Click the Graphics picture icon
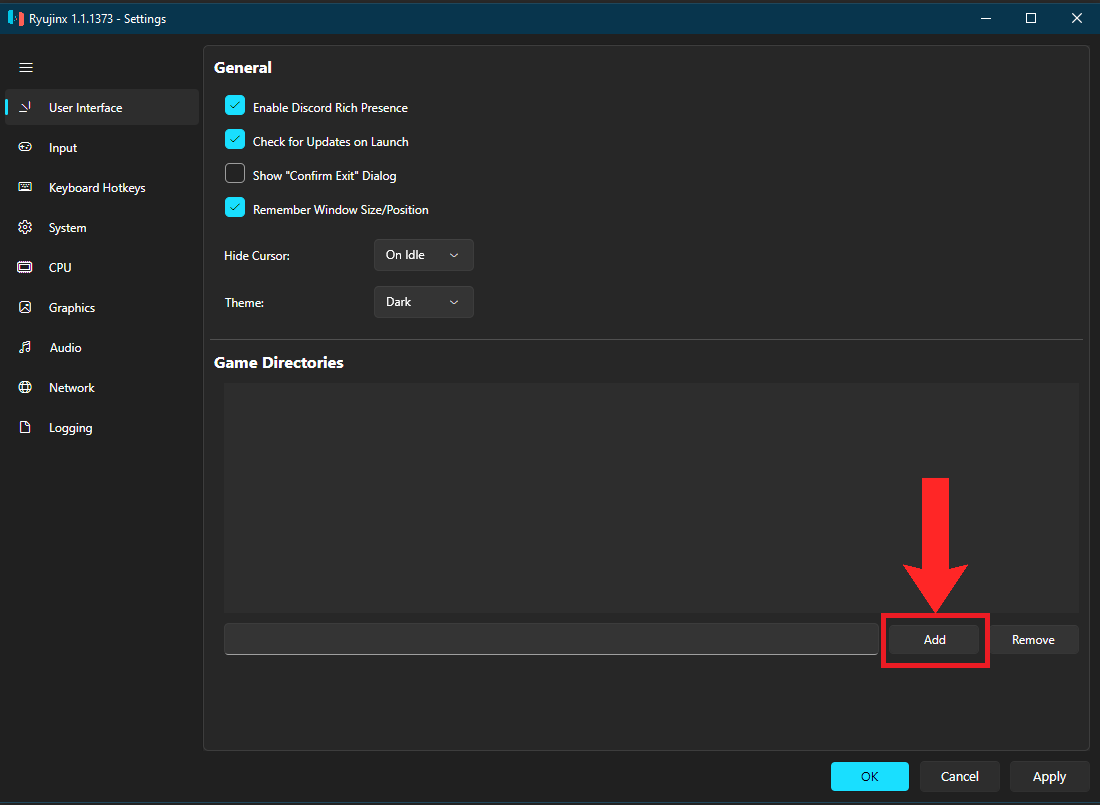Image resolution: width=1100 pixels, height=805 pixels. click(x=25, y=307)
